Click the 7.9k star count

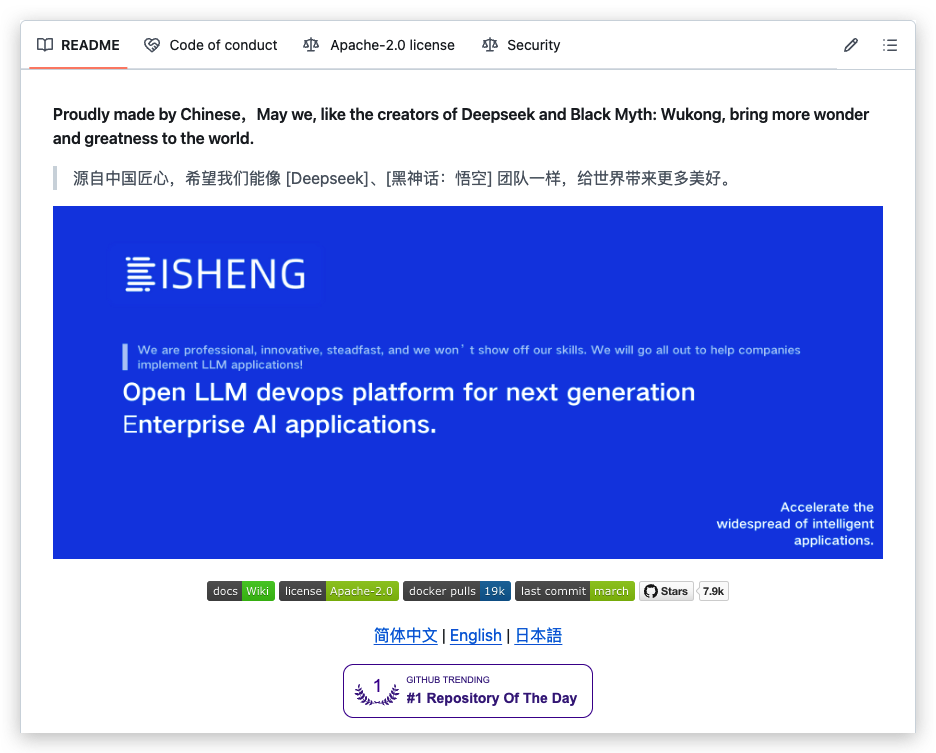[713, 591]
